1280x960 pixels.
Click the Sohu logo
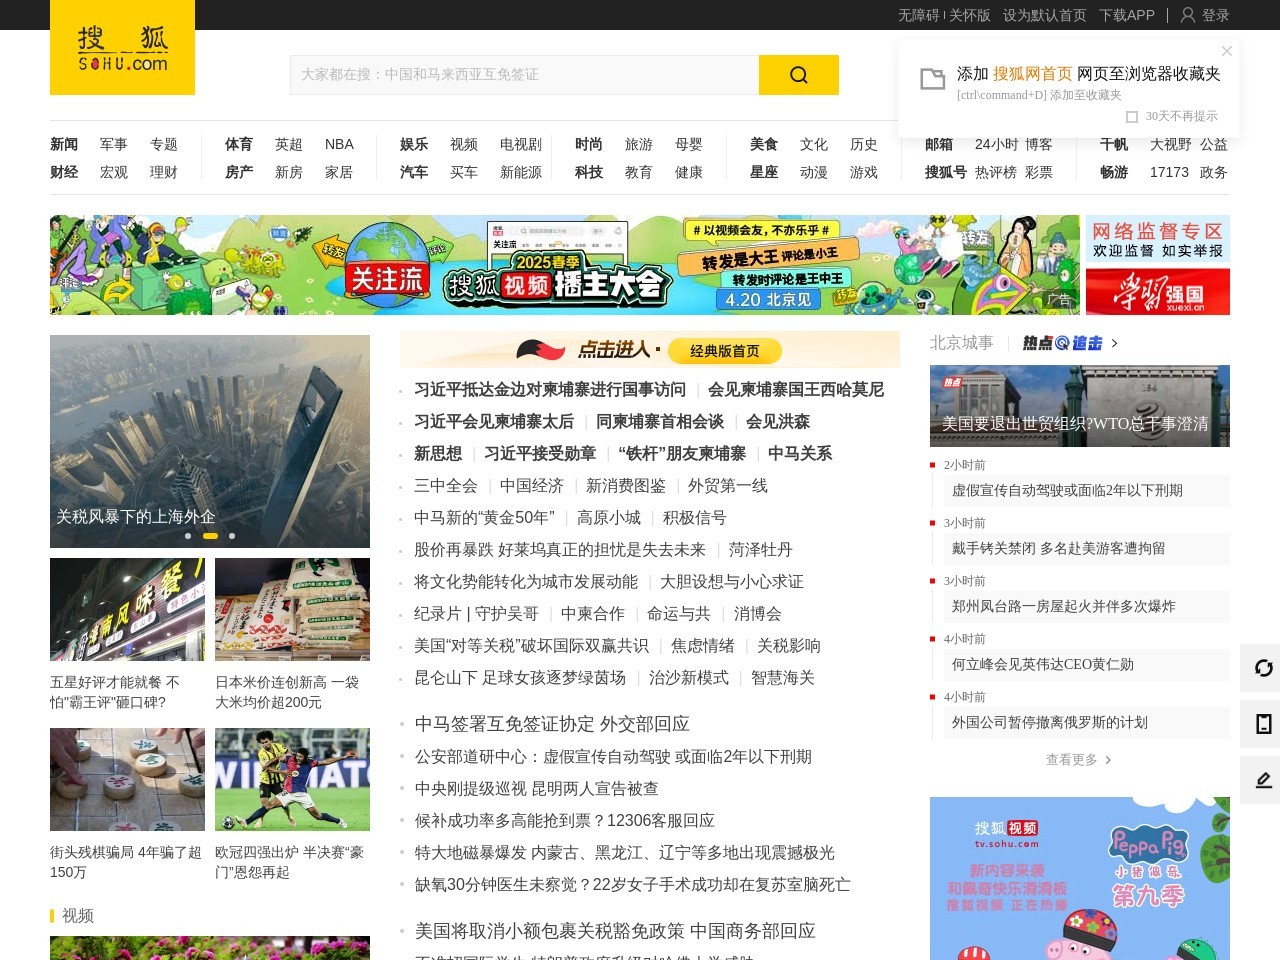point(122,48)
